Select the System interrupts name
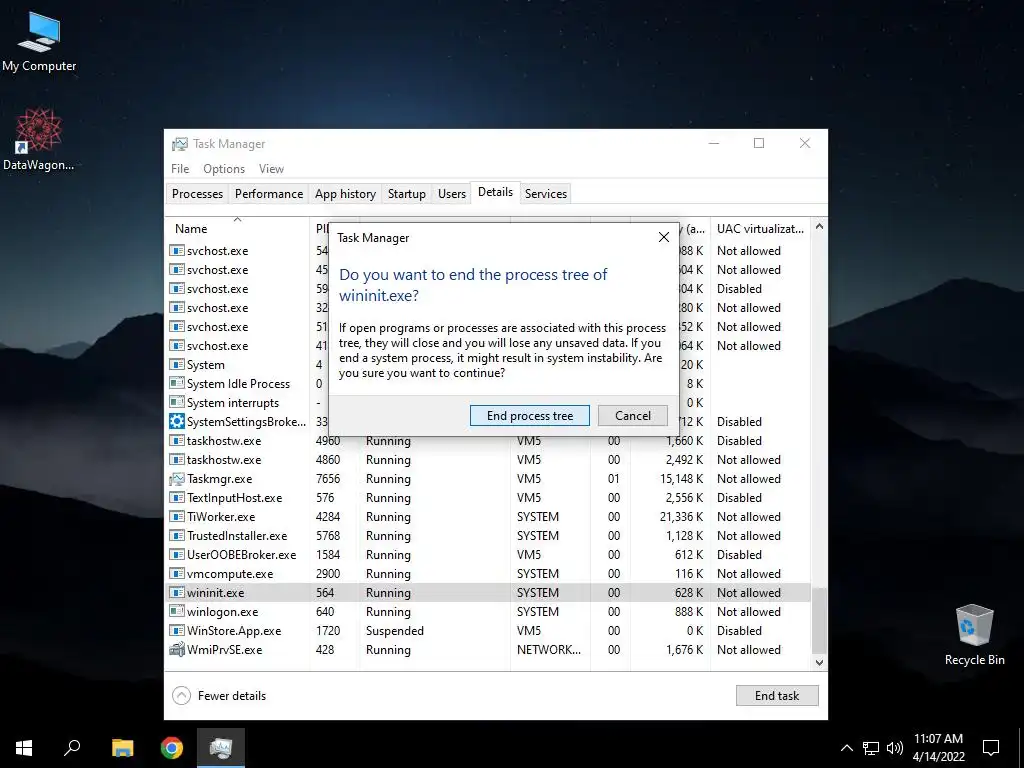Image resolution: width=1024 pixels, height=768 pixels. (x=233, y=403)
